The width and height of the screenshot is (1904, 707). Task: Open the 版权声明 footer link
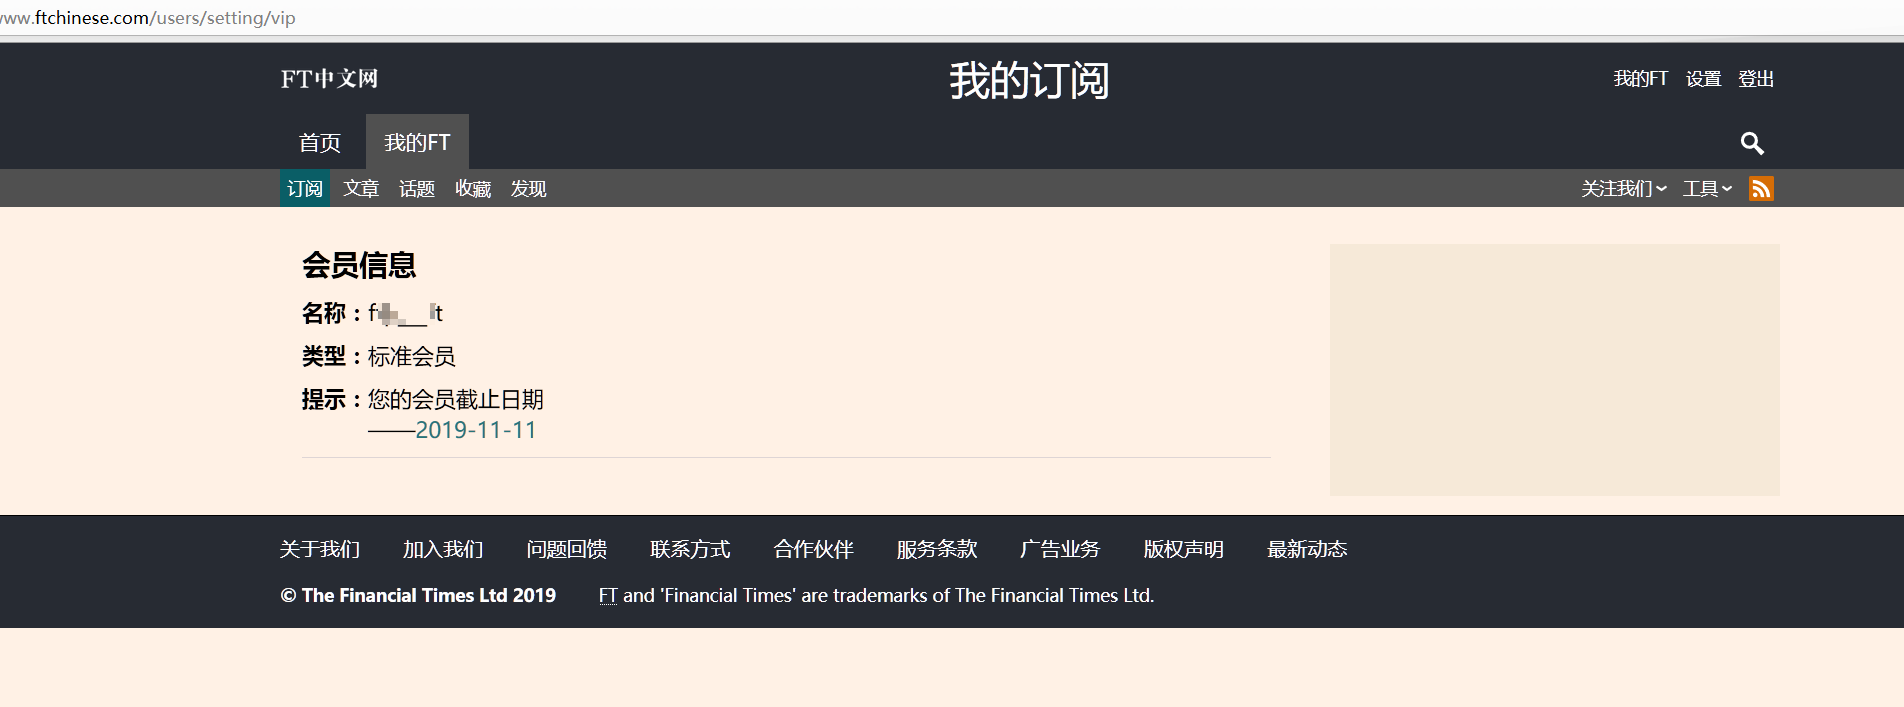1184,549
